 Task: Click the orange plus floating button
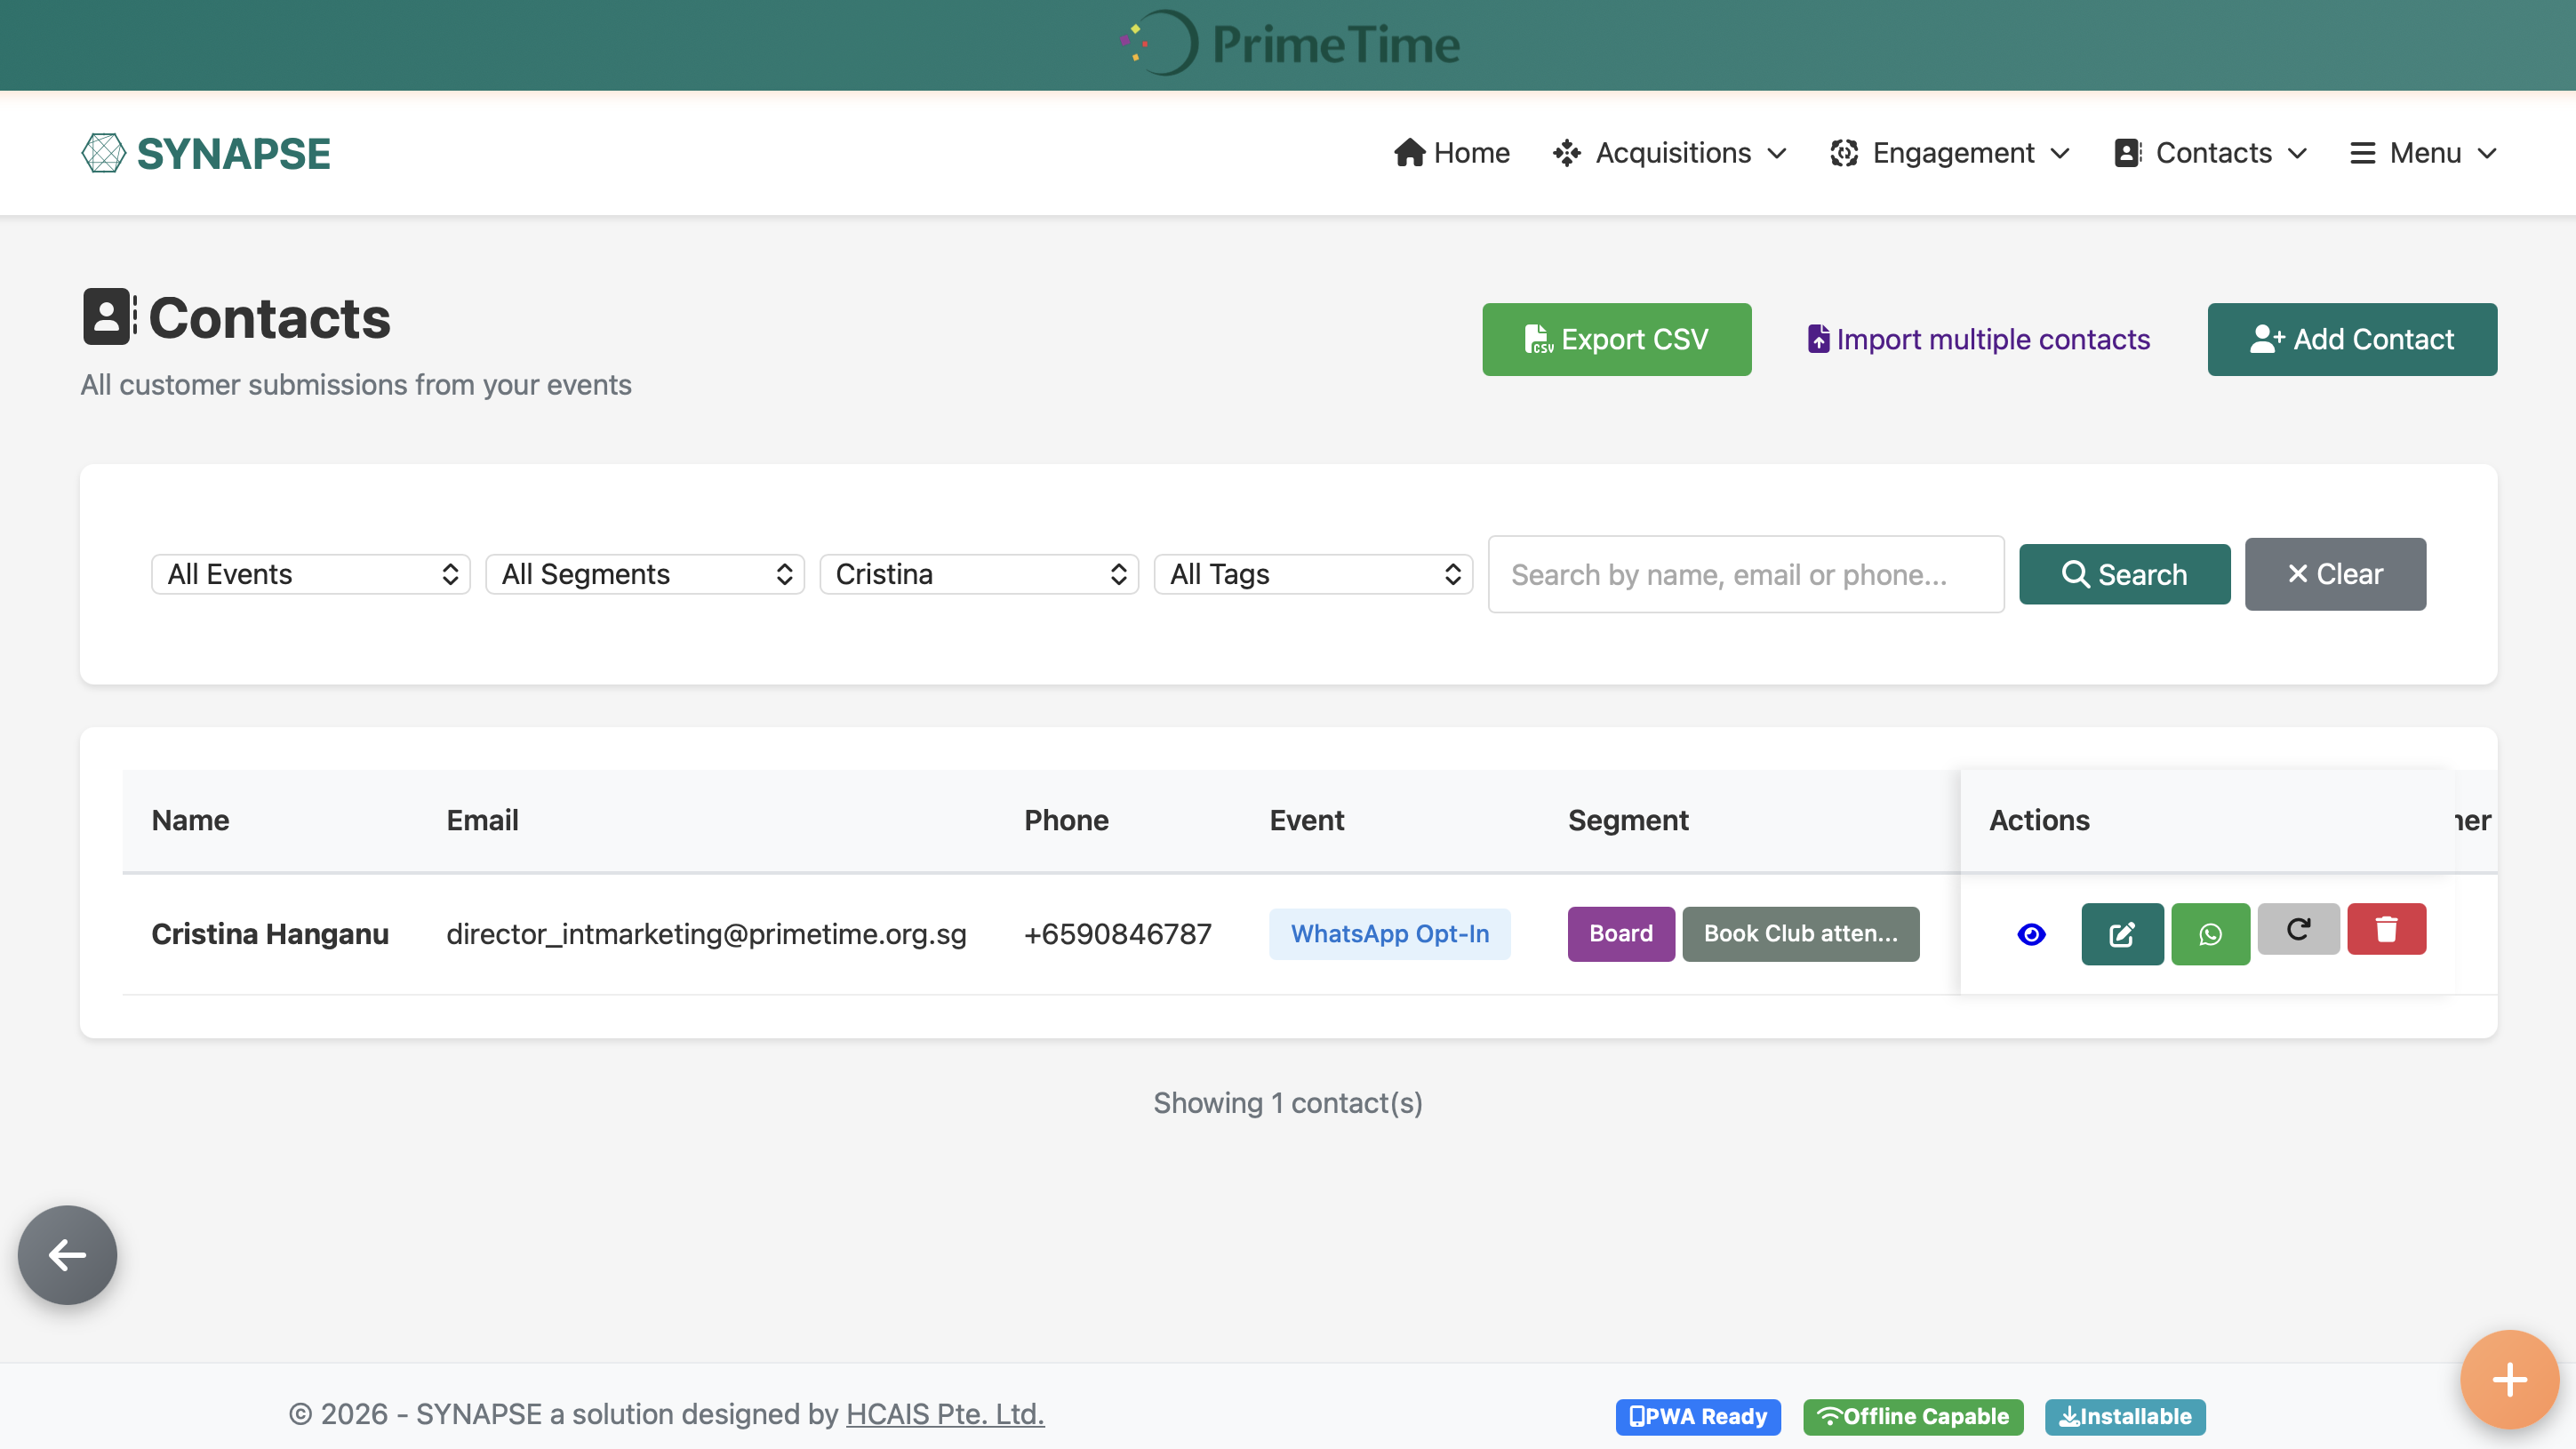2509,1379
